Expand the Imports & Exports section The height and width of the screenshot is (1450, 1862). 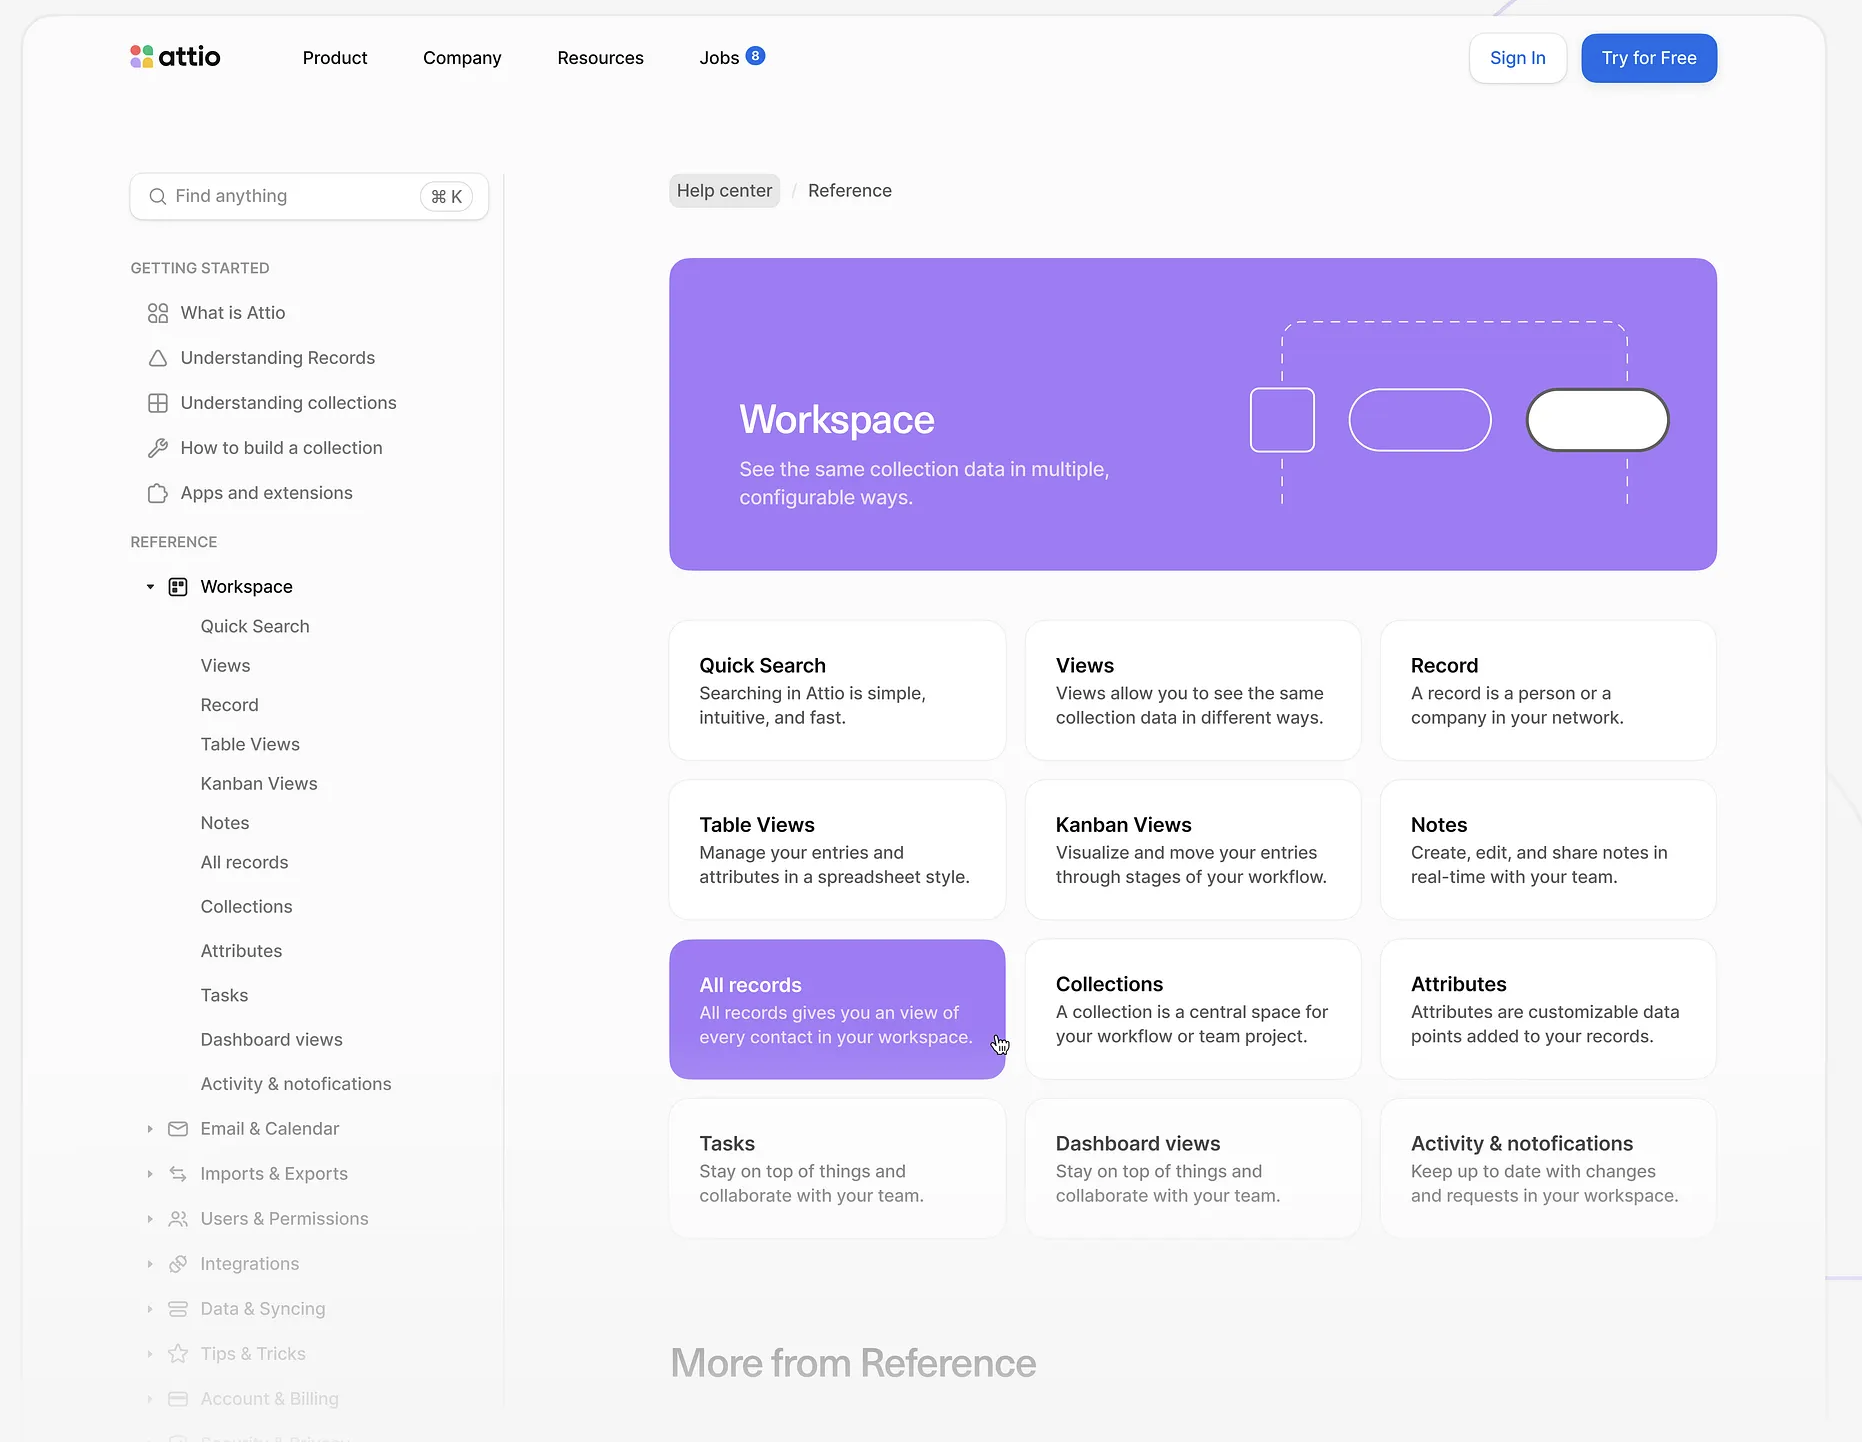150,1174
